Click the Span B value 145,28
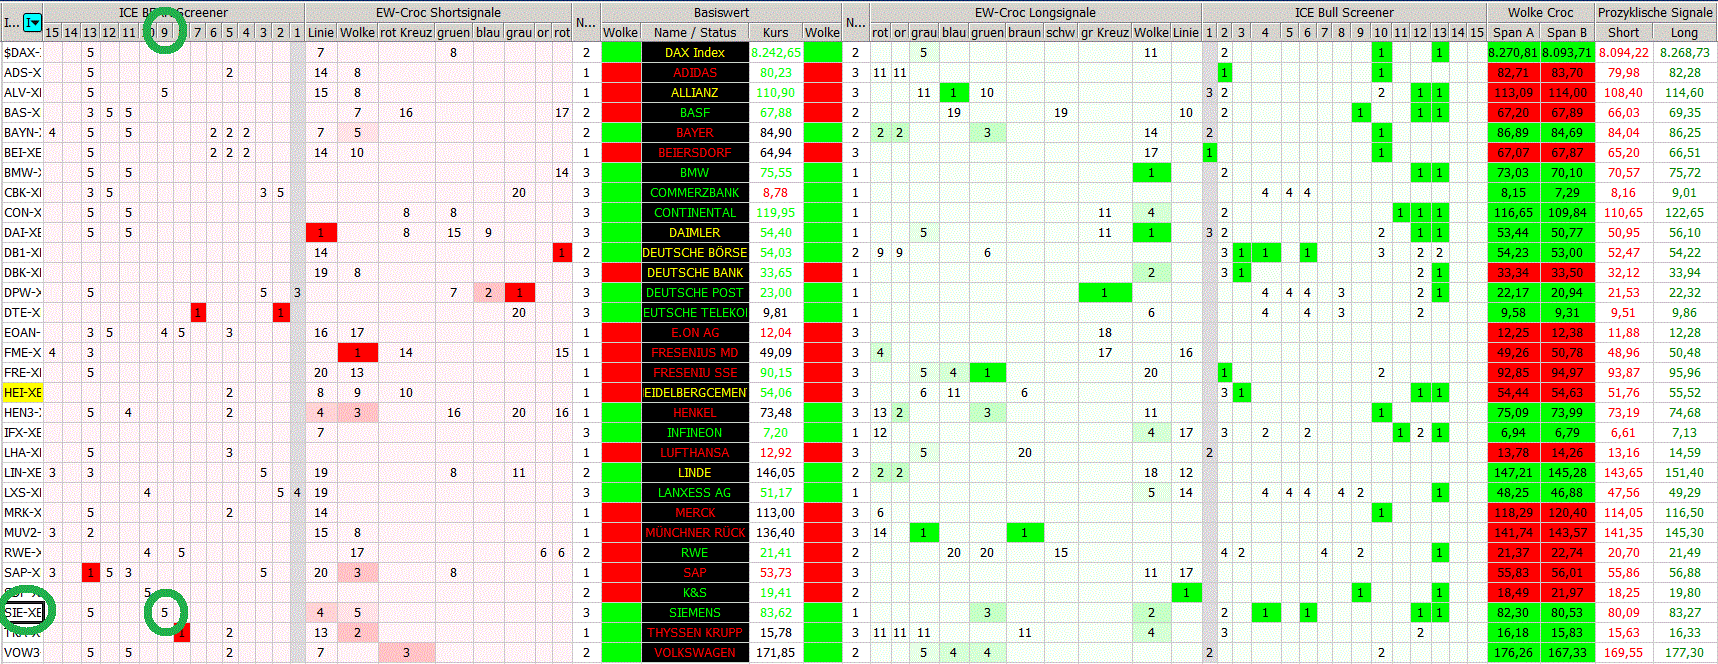This screenshot has height=664, width=1718. (1567, 472)
